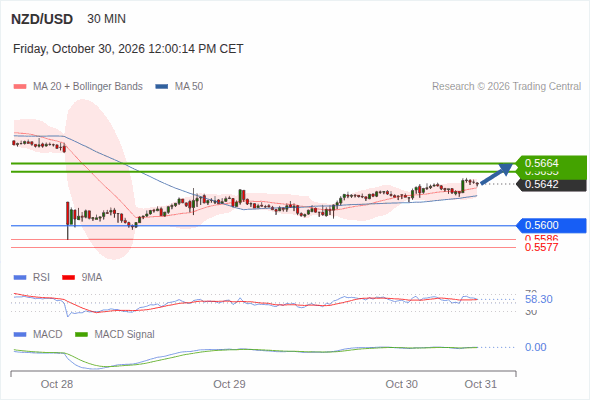Click the MA 20 + Bollinger Bands legend swatch
This screenshot has width=590, height=400.
(x=20, y=87)
